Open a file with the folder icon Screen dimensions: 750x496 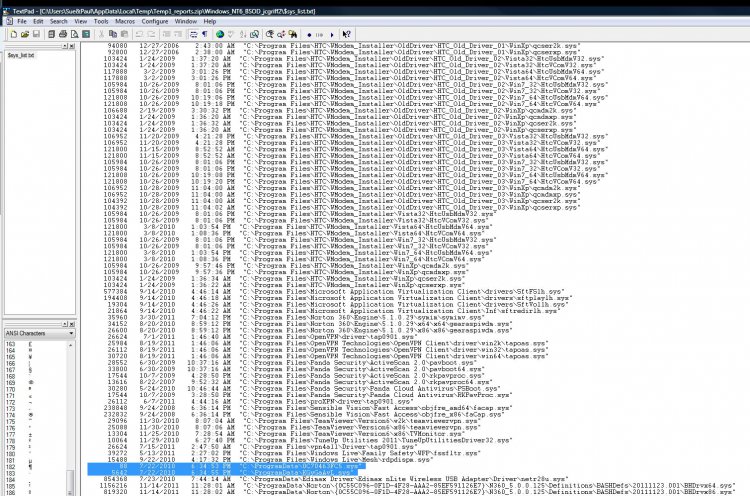click(25, 34)
